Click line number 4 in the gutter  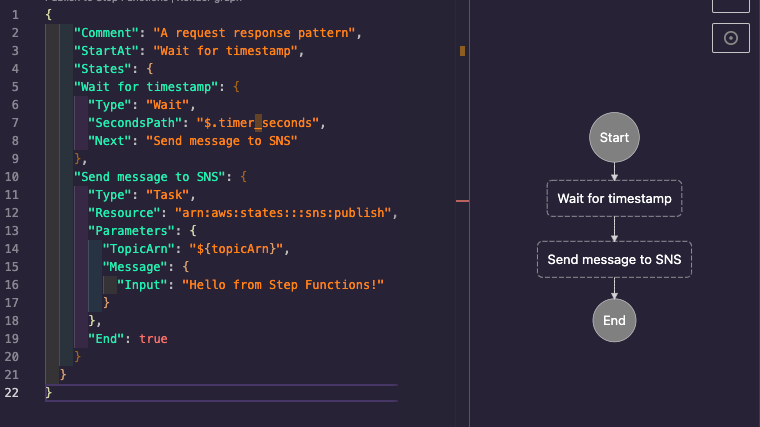(16, 69)
